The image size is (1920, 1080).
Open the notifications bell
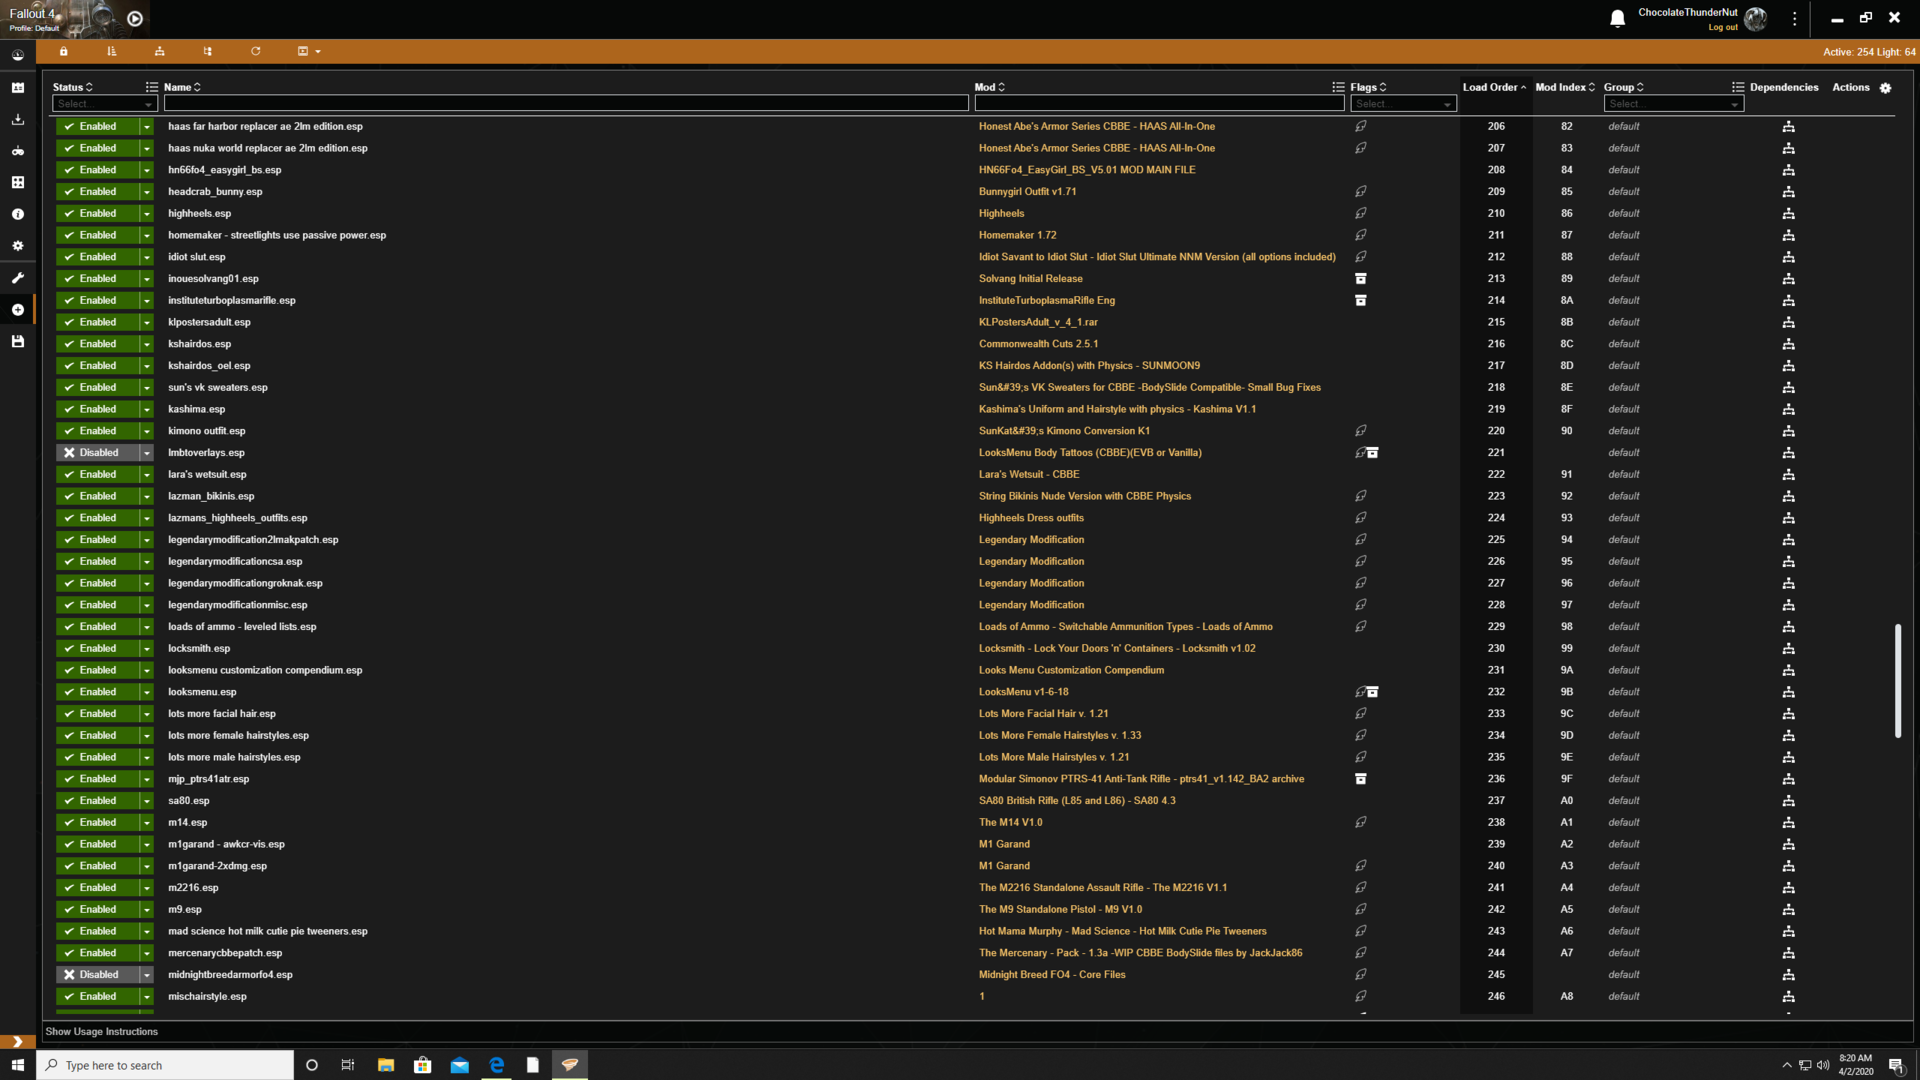pyautogui.click(x=1617, y=18)
